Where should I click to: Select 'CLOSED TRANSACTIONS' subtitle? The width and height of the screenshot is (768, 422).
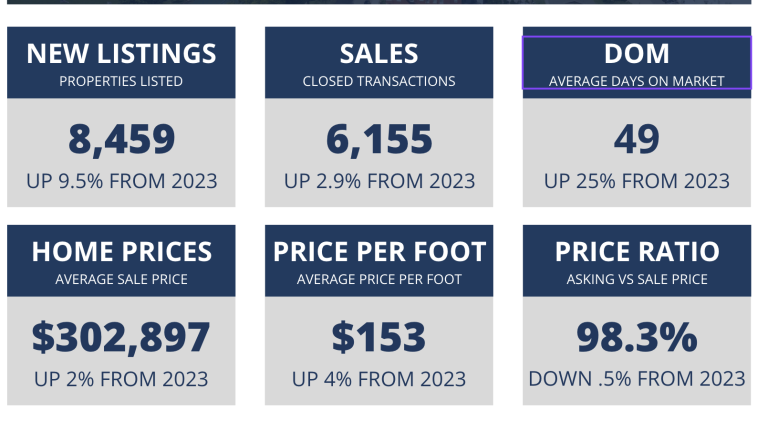coord(379,81)
